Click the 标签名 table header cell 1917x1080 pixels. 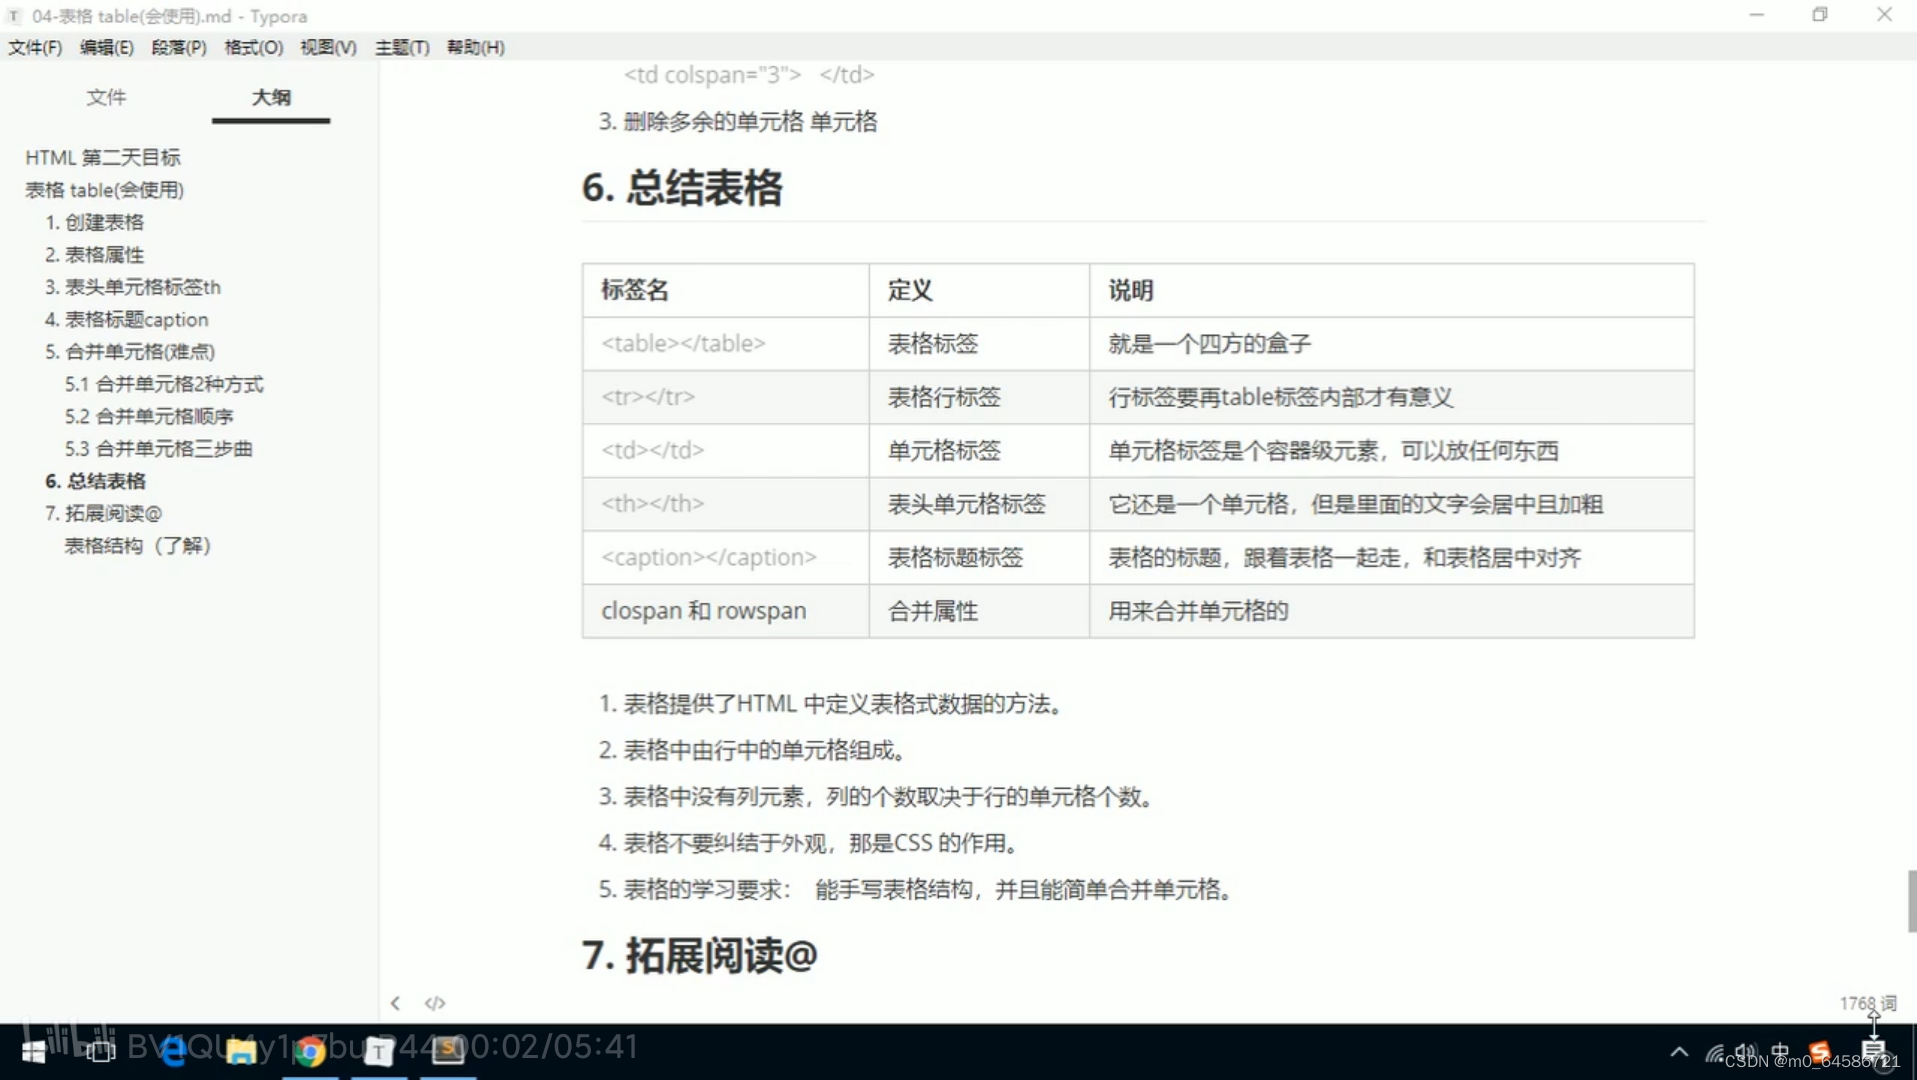pos(725,290)
